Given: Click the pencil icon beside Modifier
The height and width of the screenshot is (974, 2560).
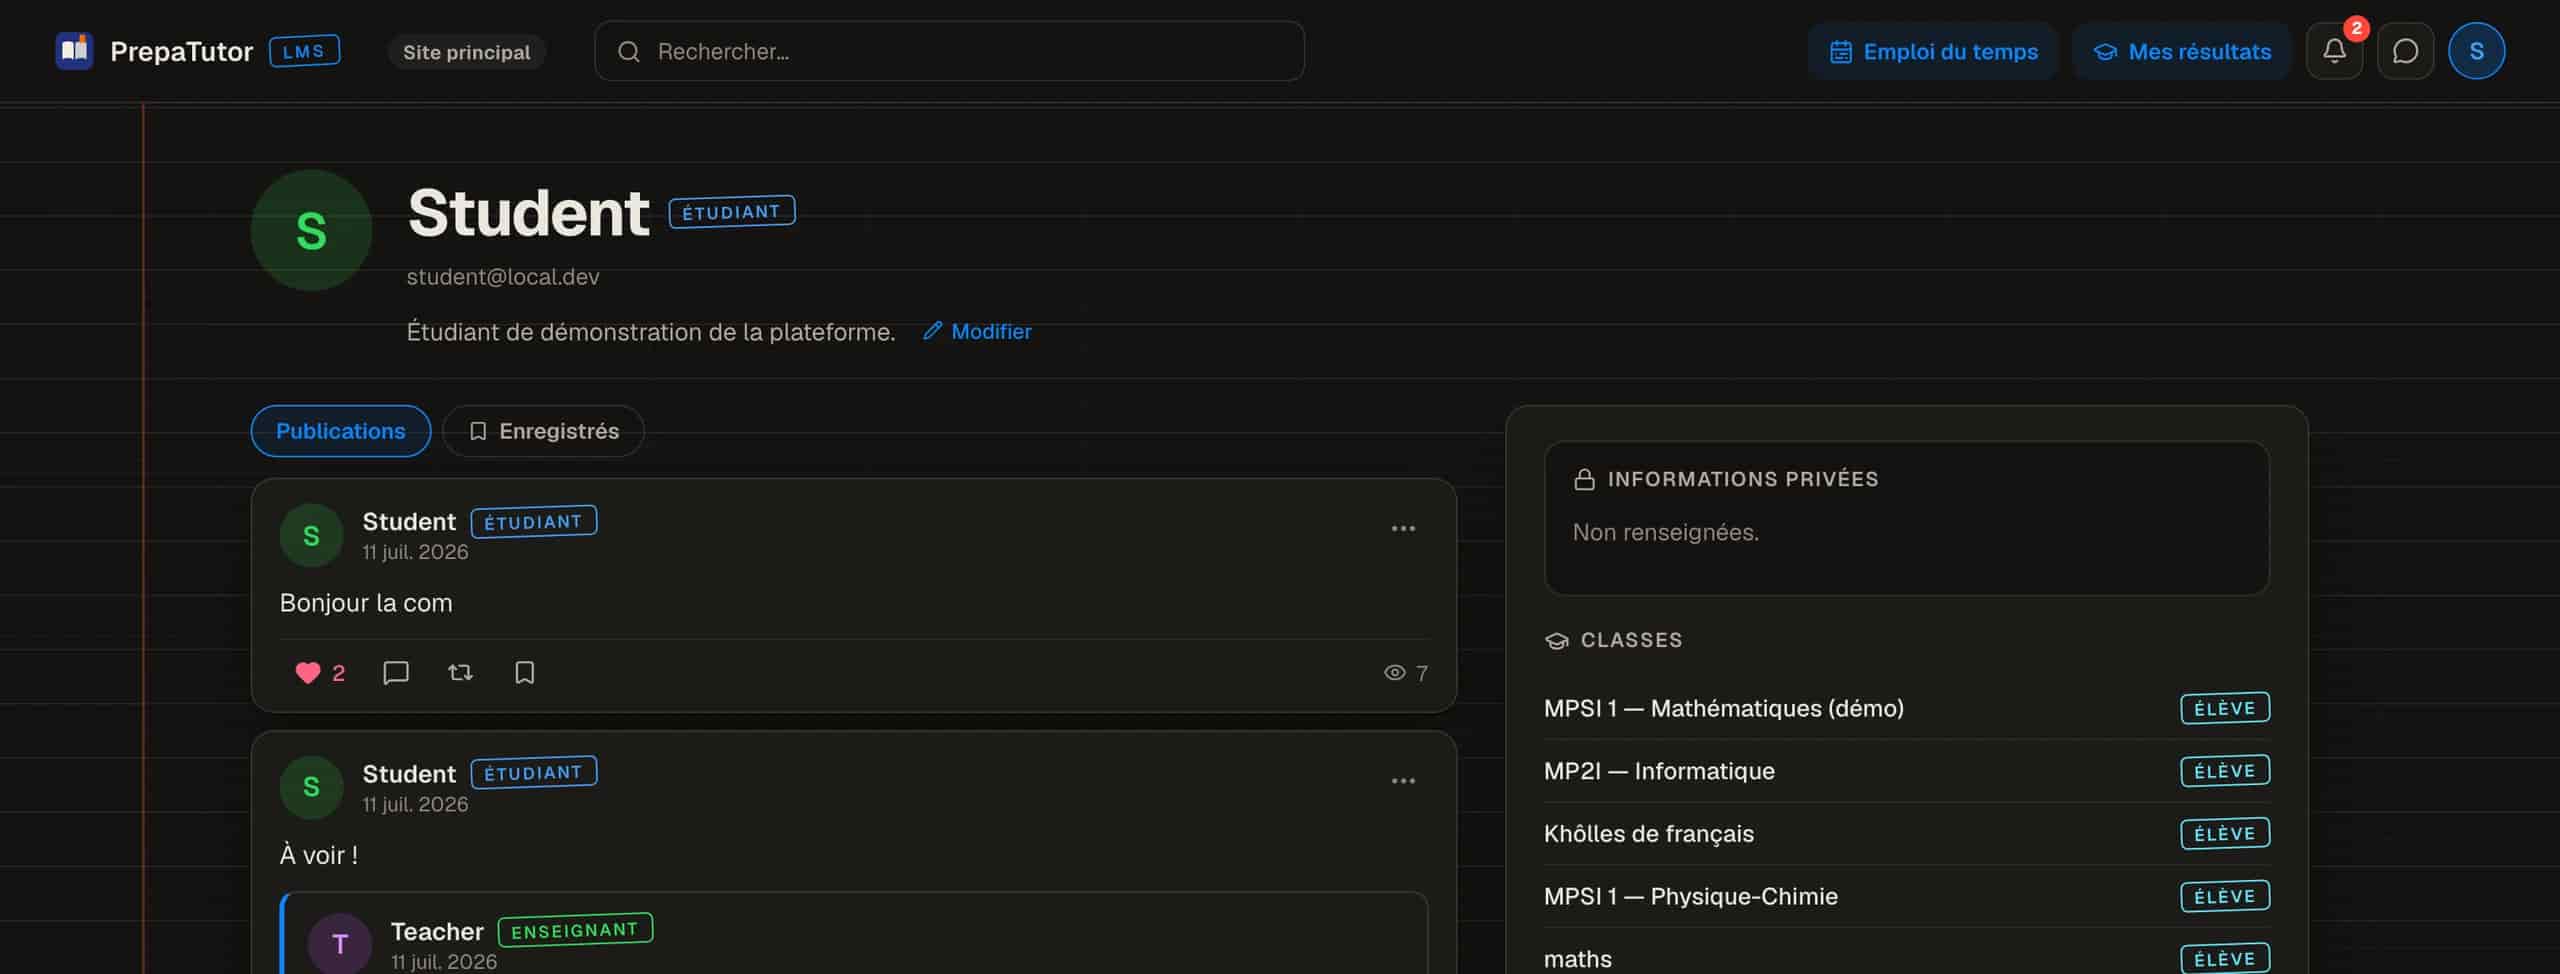Looking at the screenshot, I should 932,331.
